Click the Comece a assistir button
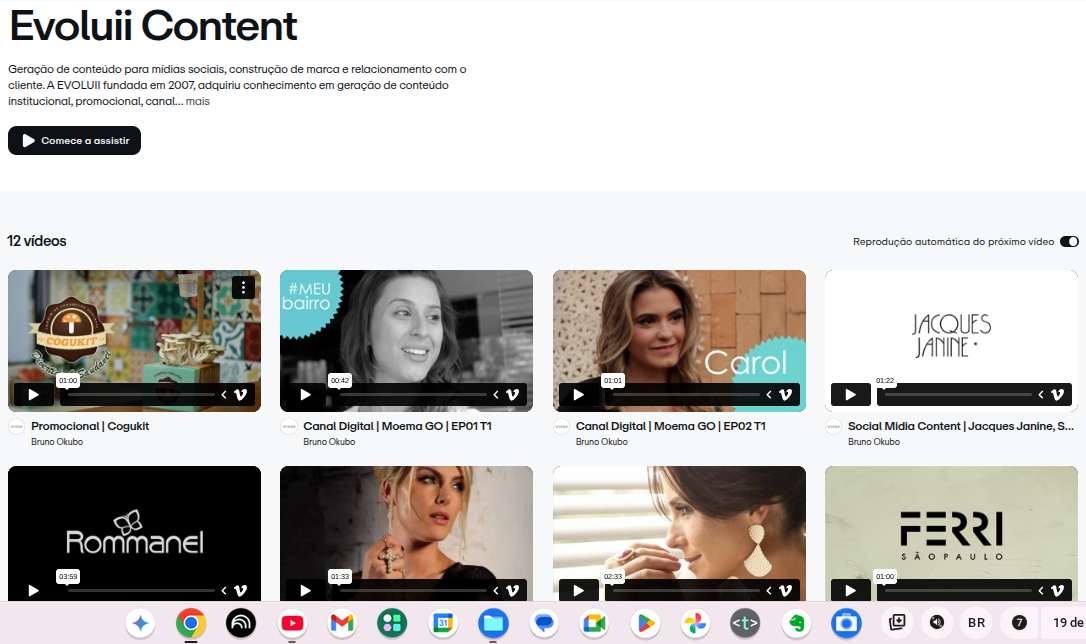Viewport: 1086px width, 644px height. 74,141
